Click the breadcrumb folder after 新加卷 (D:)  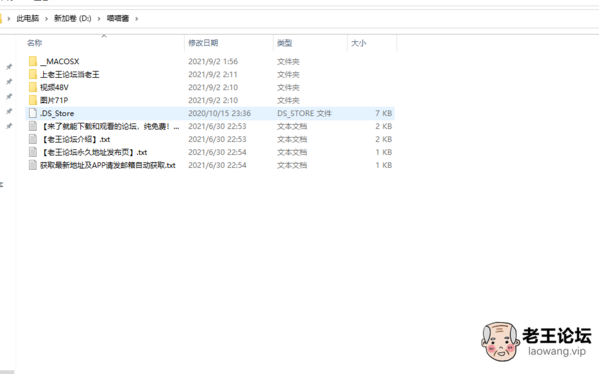coord(118,18)
